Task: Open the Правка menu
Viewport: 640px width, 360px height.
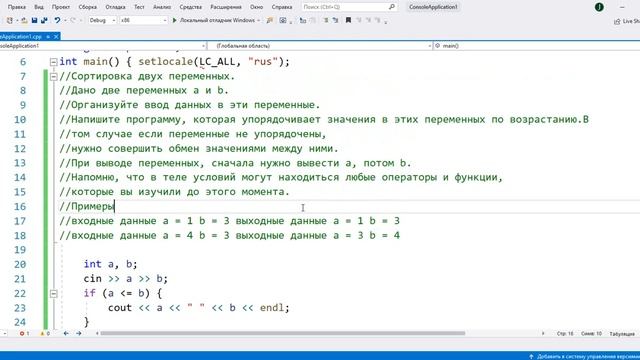Action: 17,7
